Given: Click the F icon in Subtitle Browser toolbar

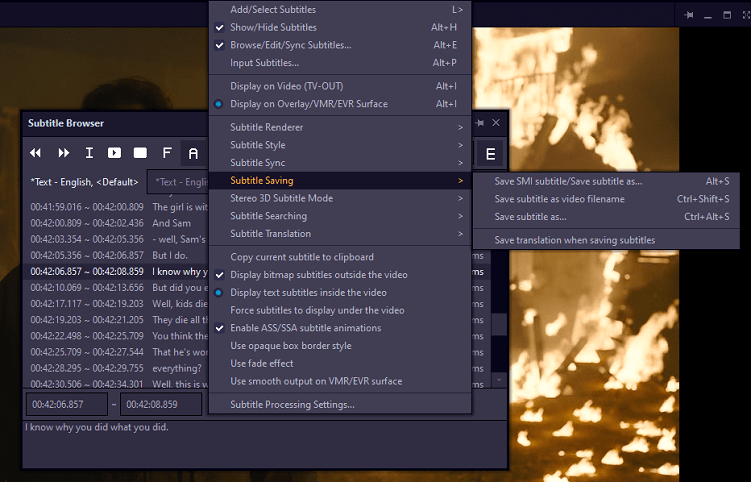Looking at the screenshot, I should pyautogui.click(x=167, y=153).
